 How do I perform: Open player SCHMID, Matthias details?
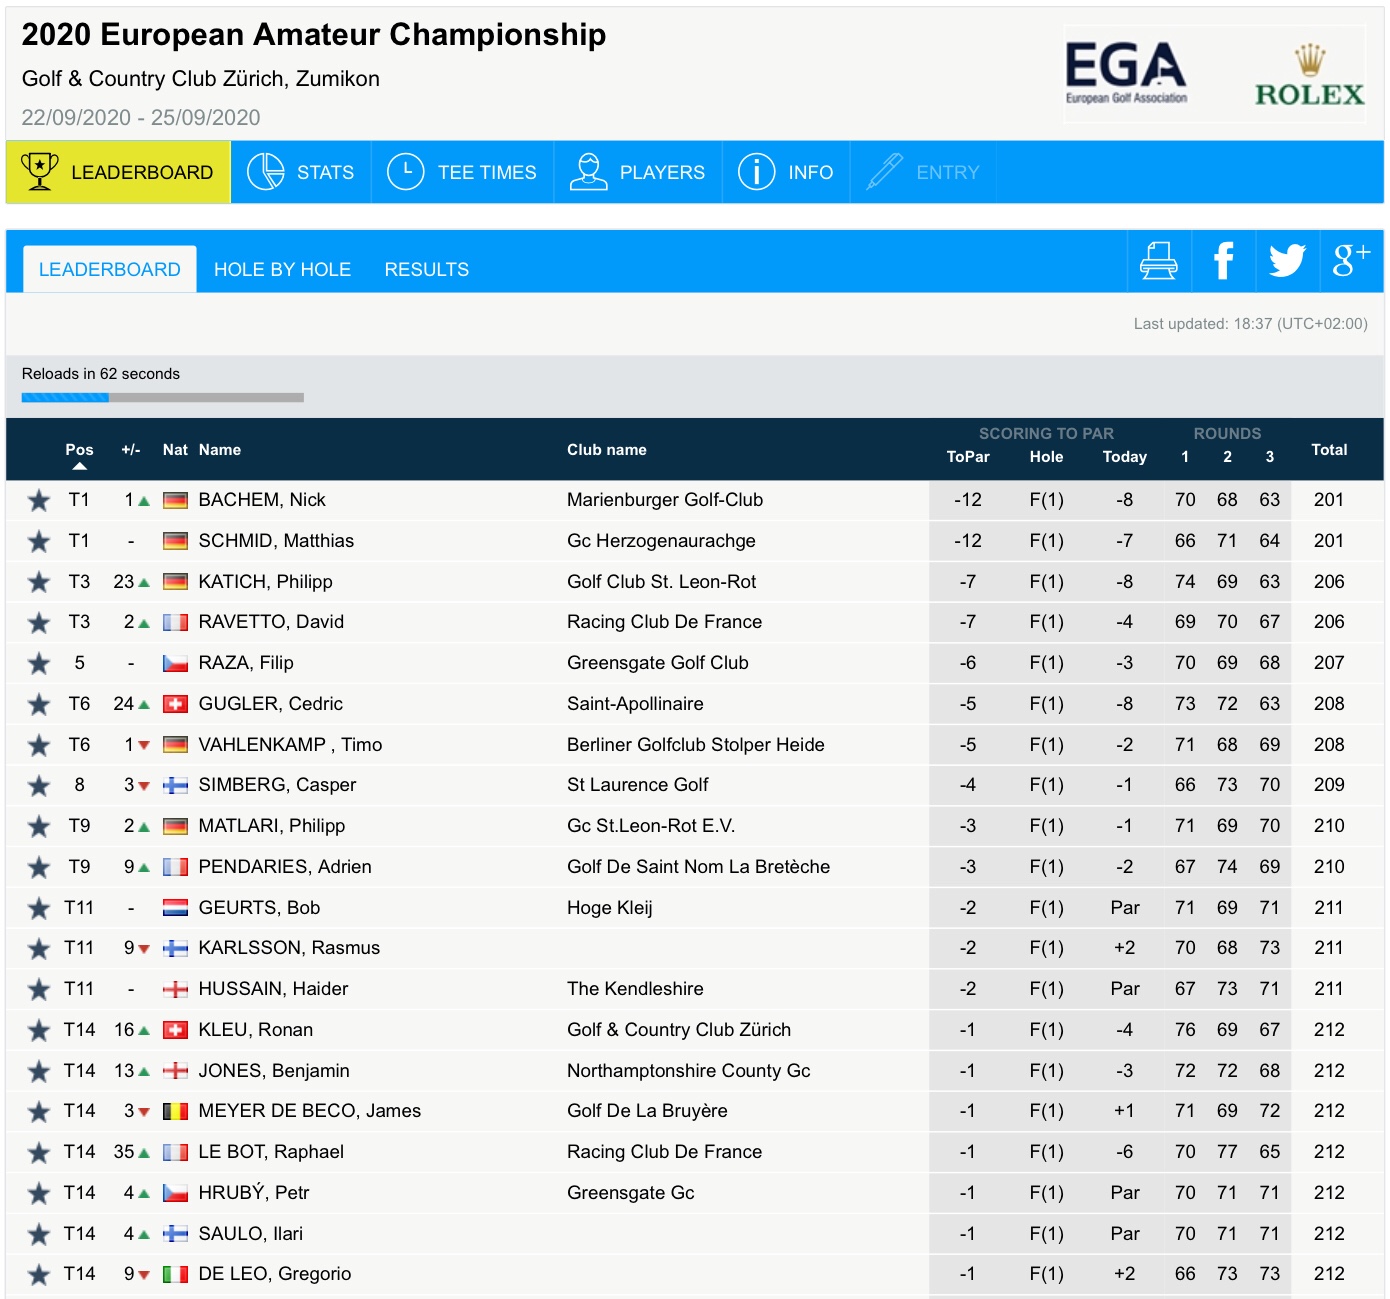click(x=276, y=541)
